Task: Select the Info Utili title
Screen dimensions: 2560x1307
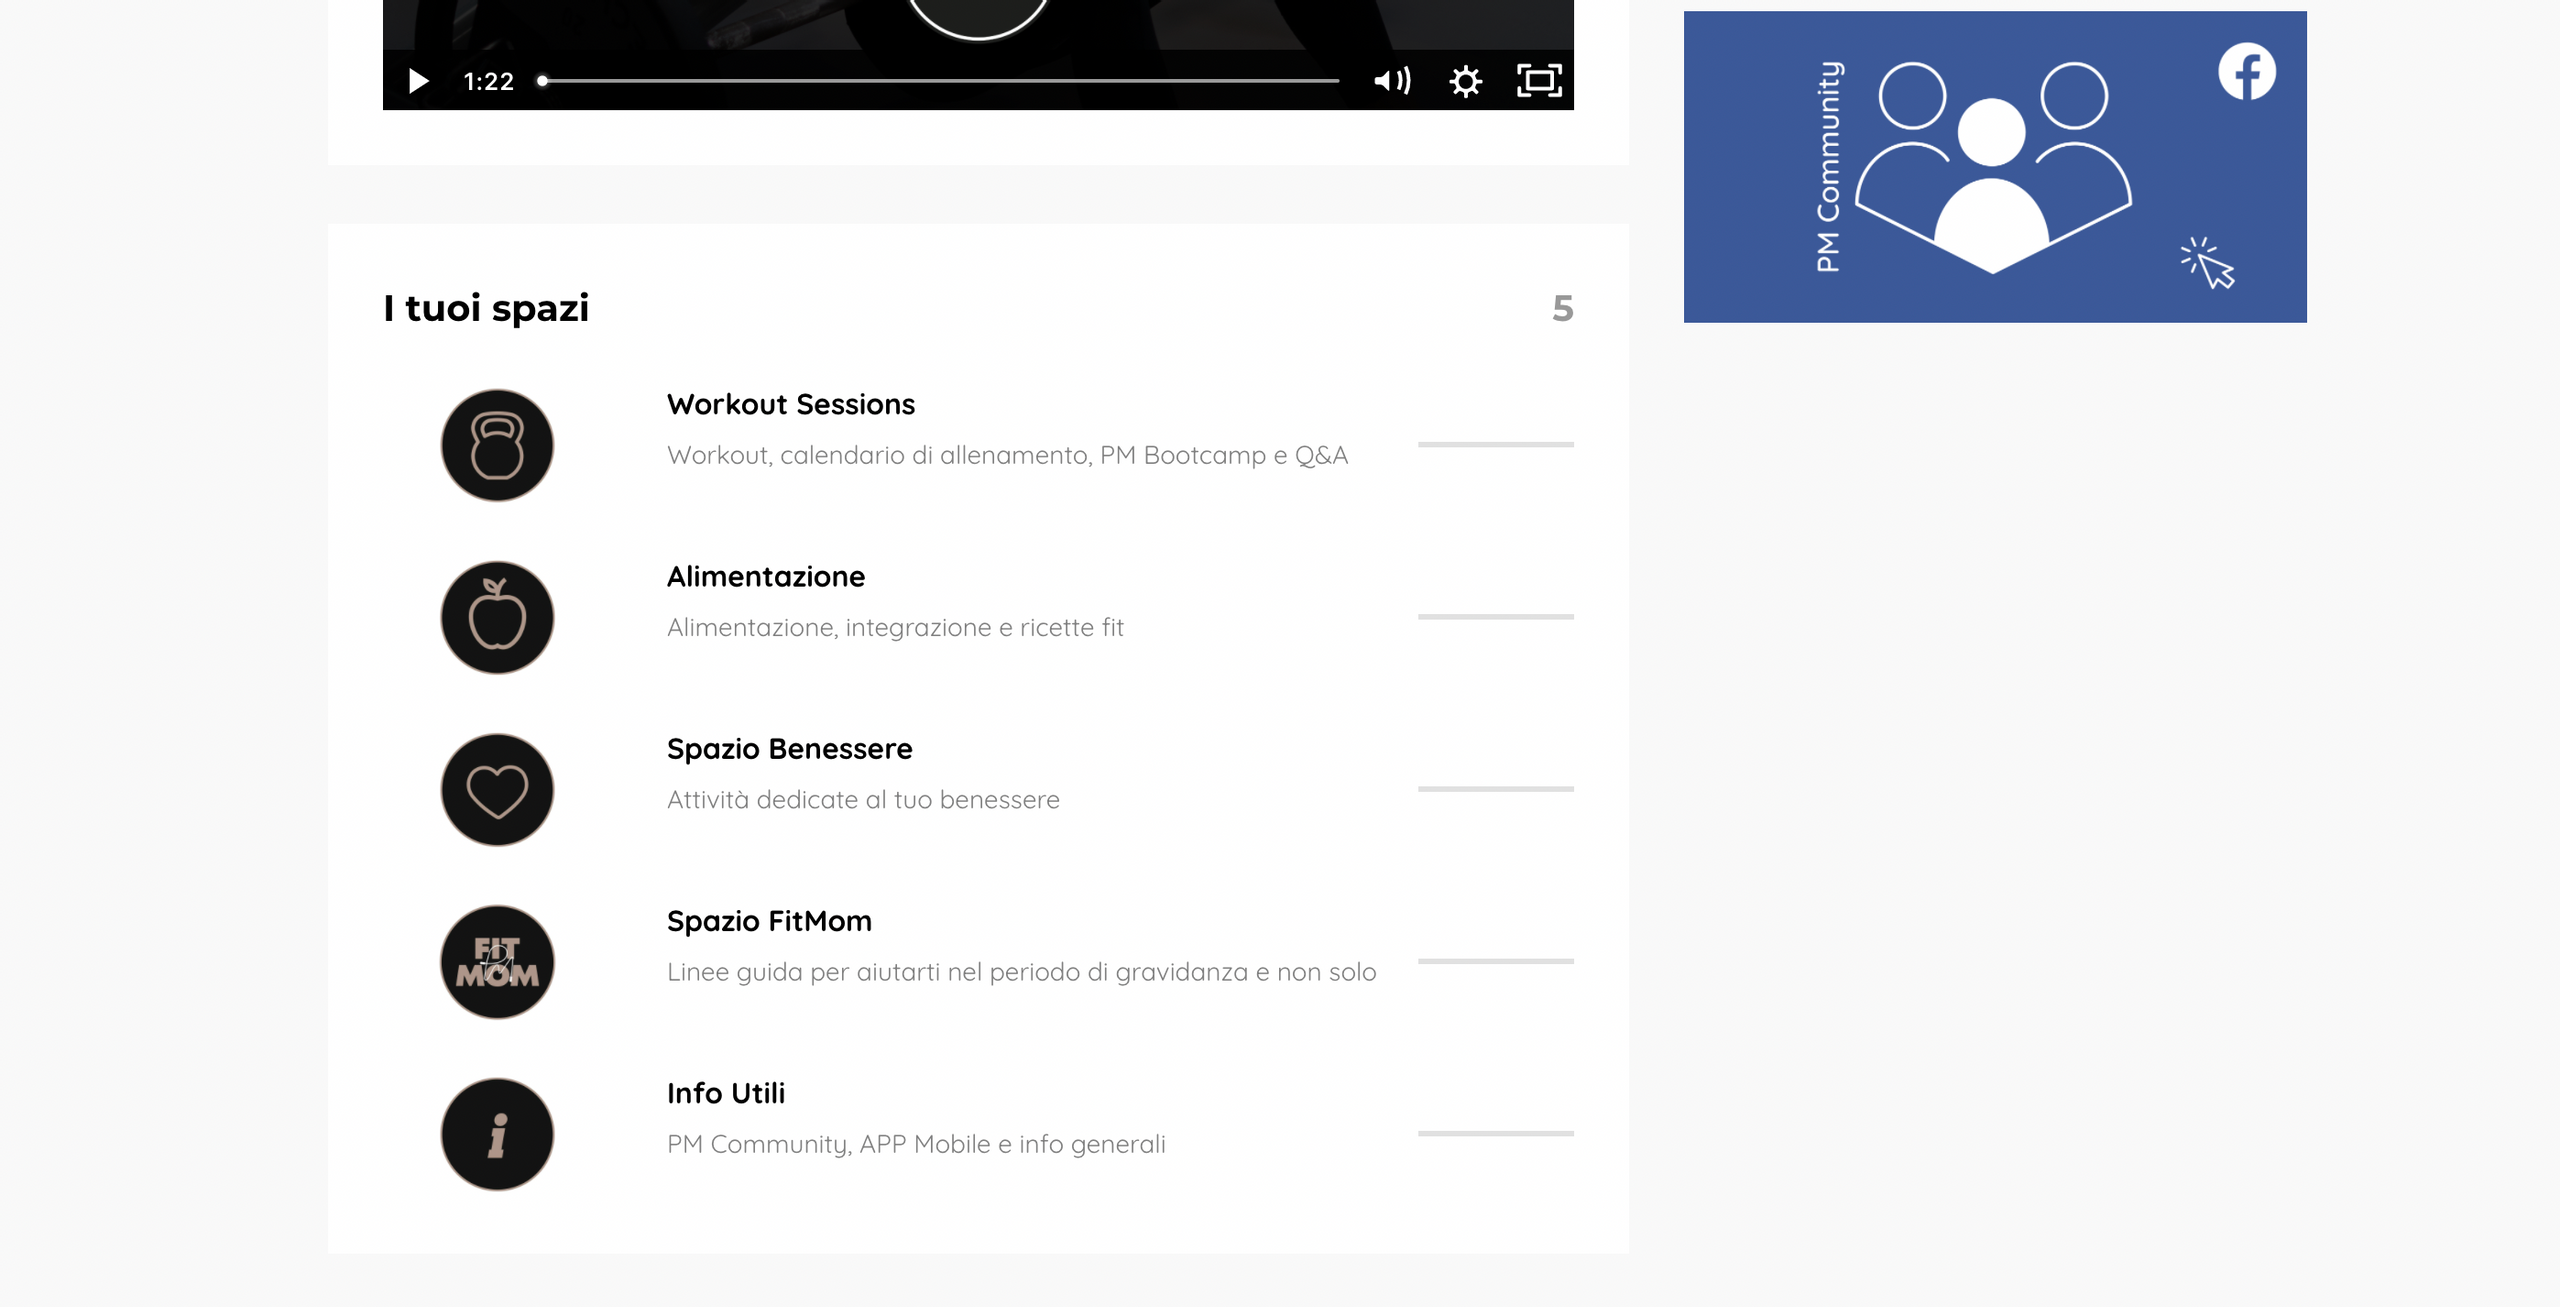Action: tap(725, 1093)
